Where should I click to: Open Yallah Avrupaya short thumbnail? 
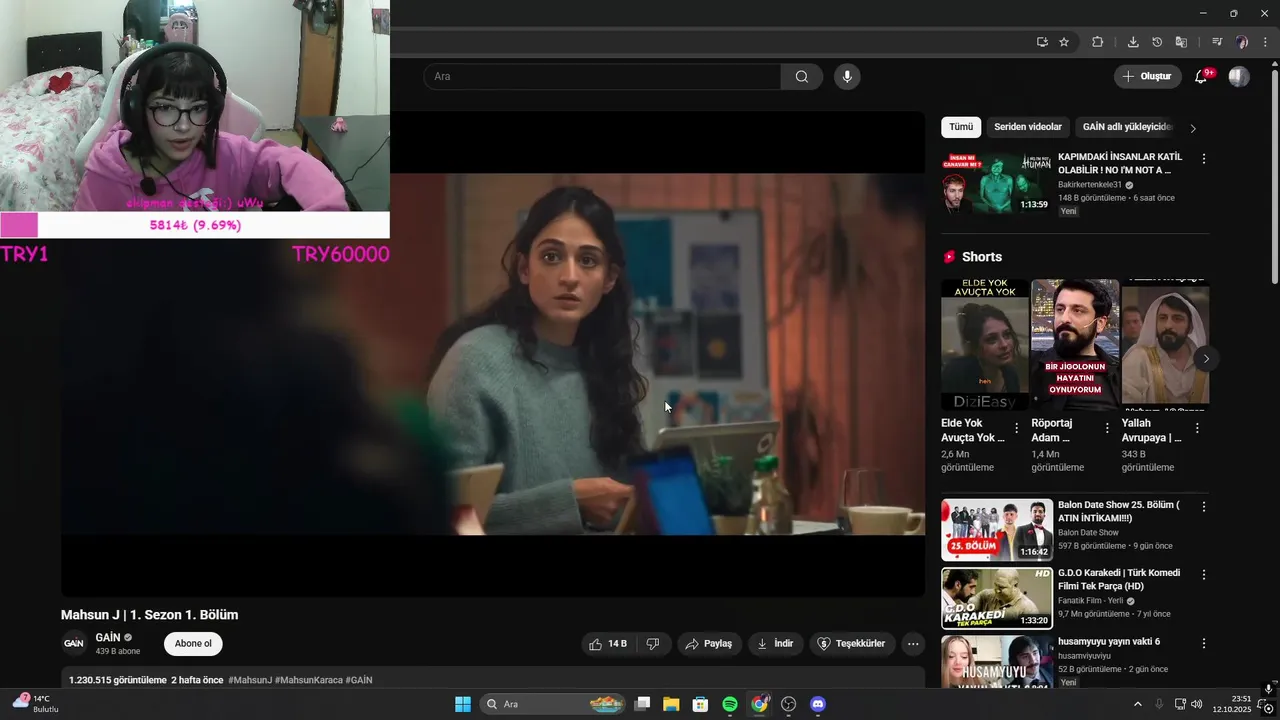pyautogui.click(x=1165, y=345)
